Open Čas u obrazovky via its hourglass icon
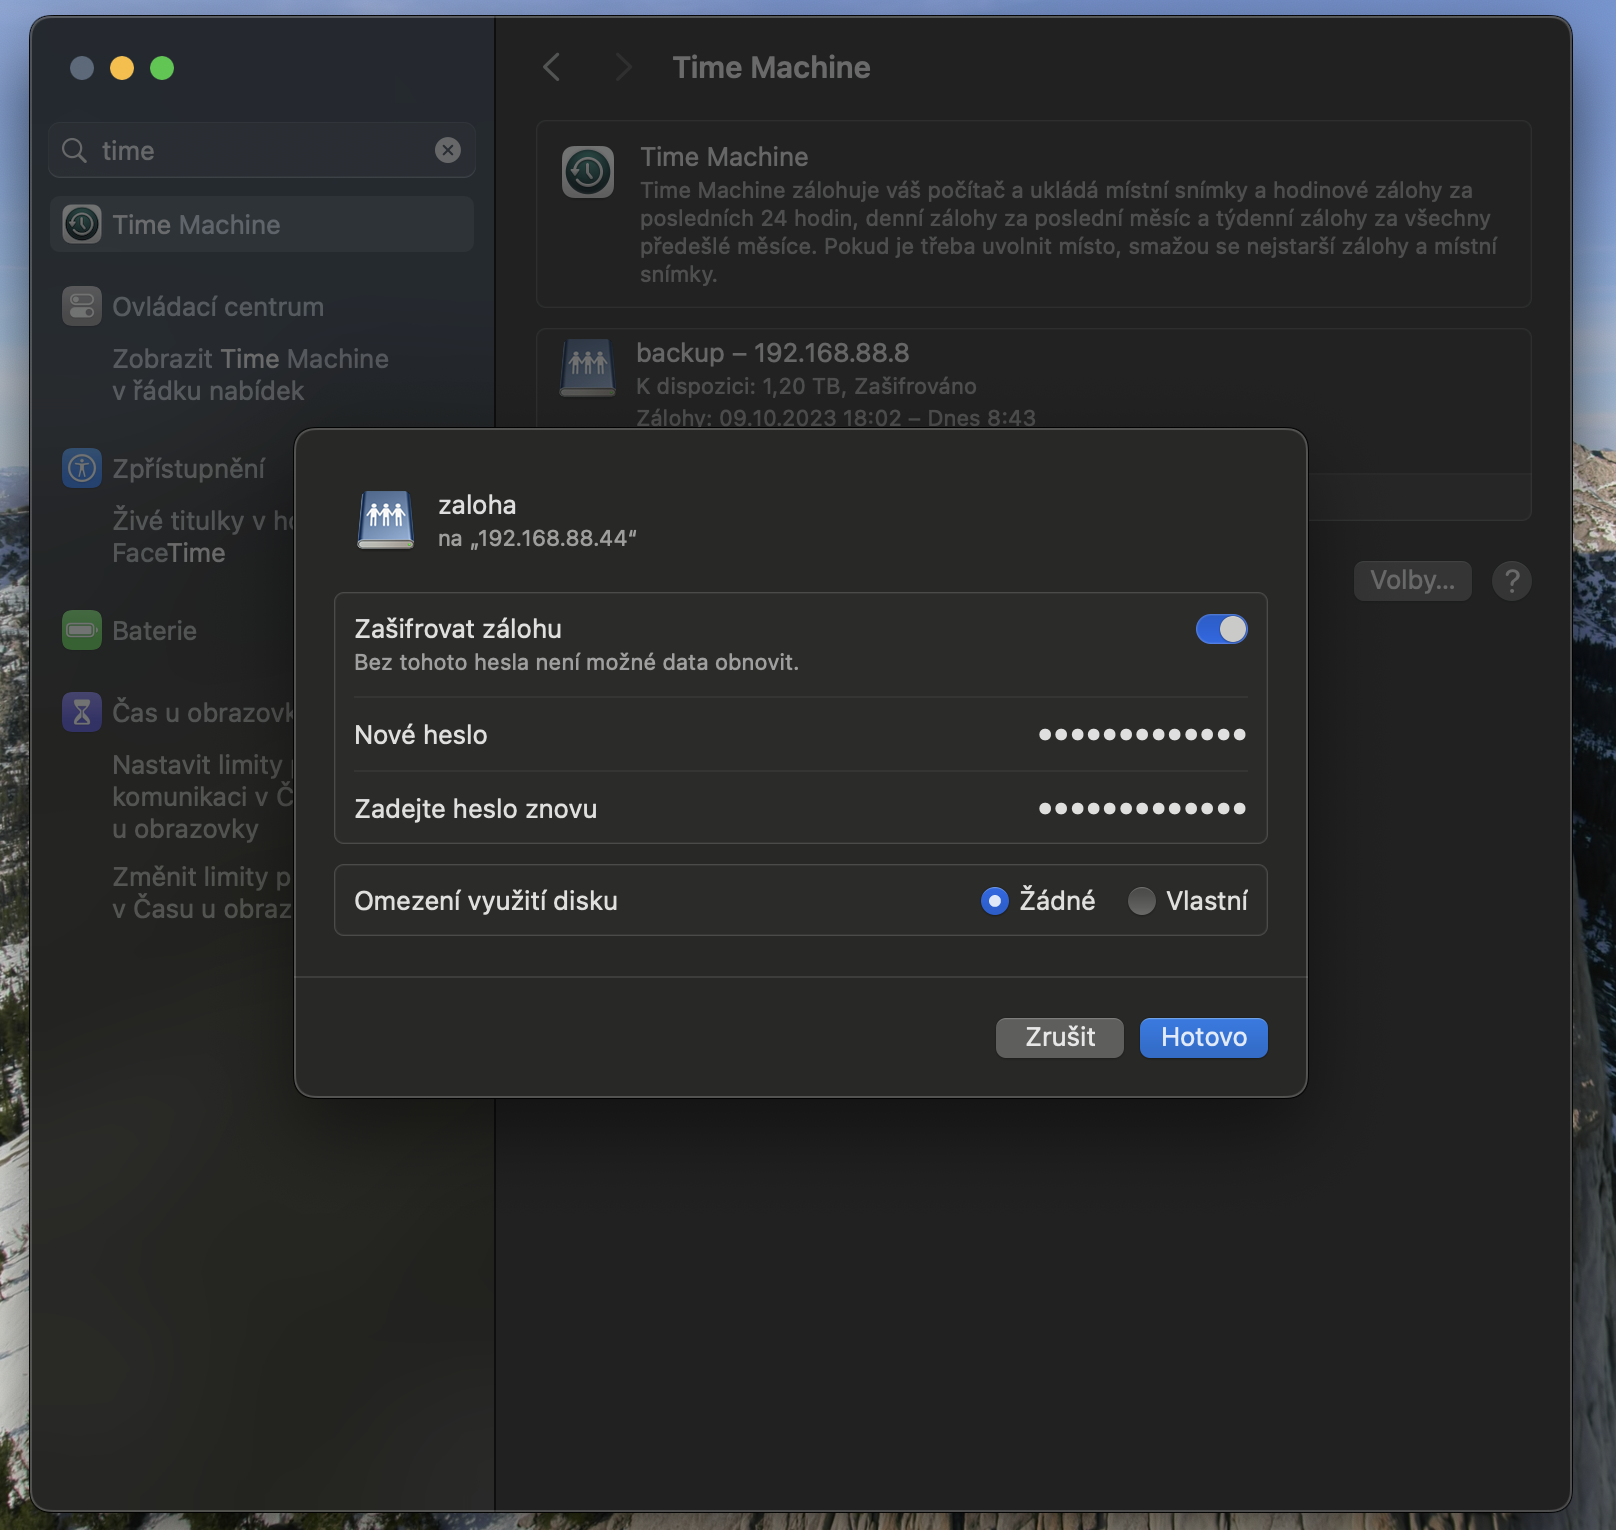Viewport: 1616px width, 1530px height. (81, 712)
